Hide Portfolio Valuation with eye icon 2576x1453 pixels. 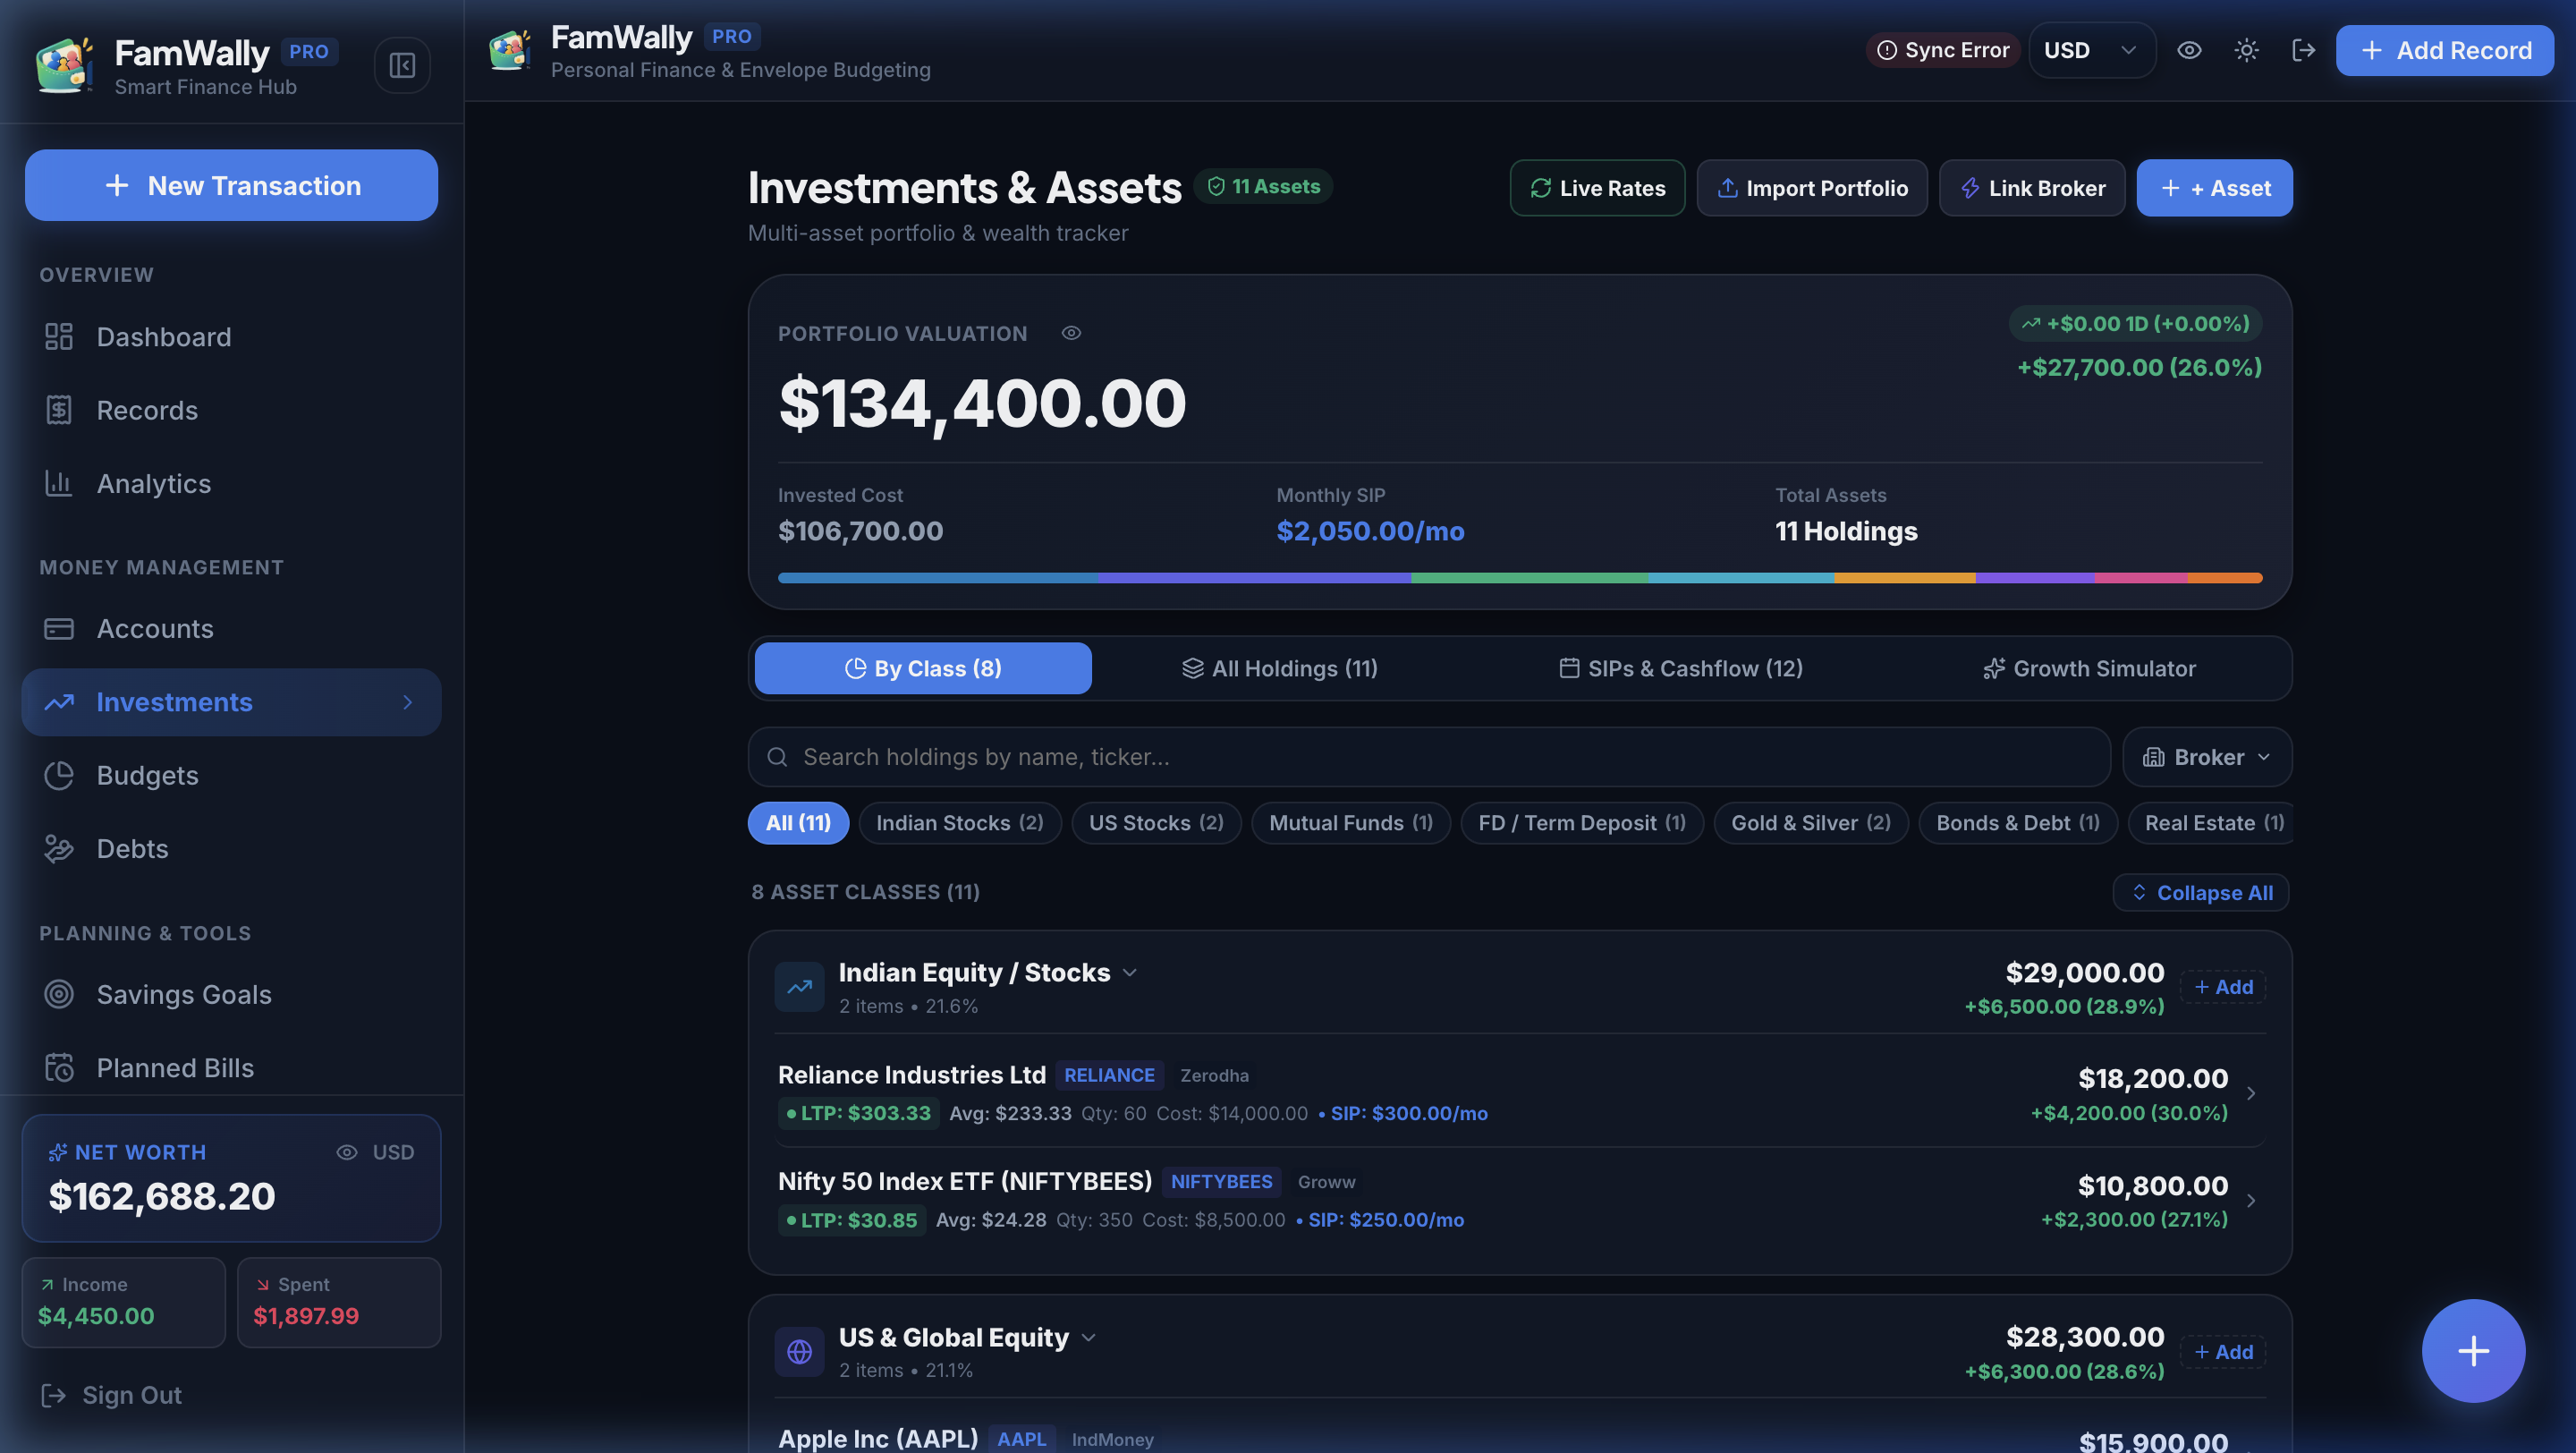click(1071, 333)
